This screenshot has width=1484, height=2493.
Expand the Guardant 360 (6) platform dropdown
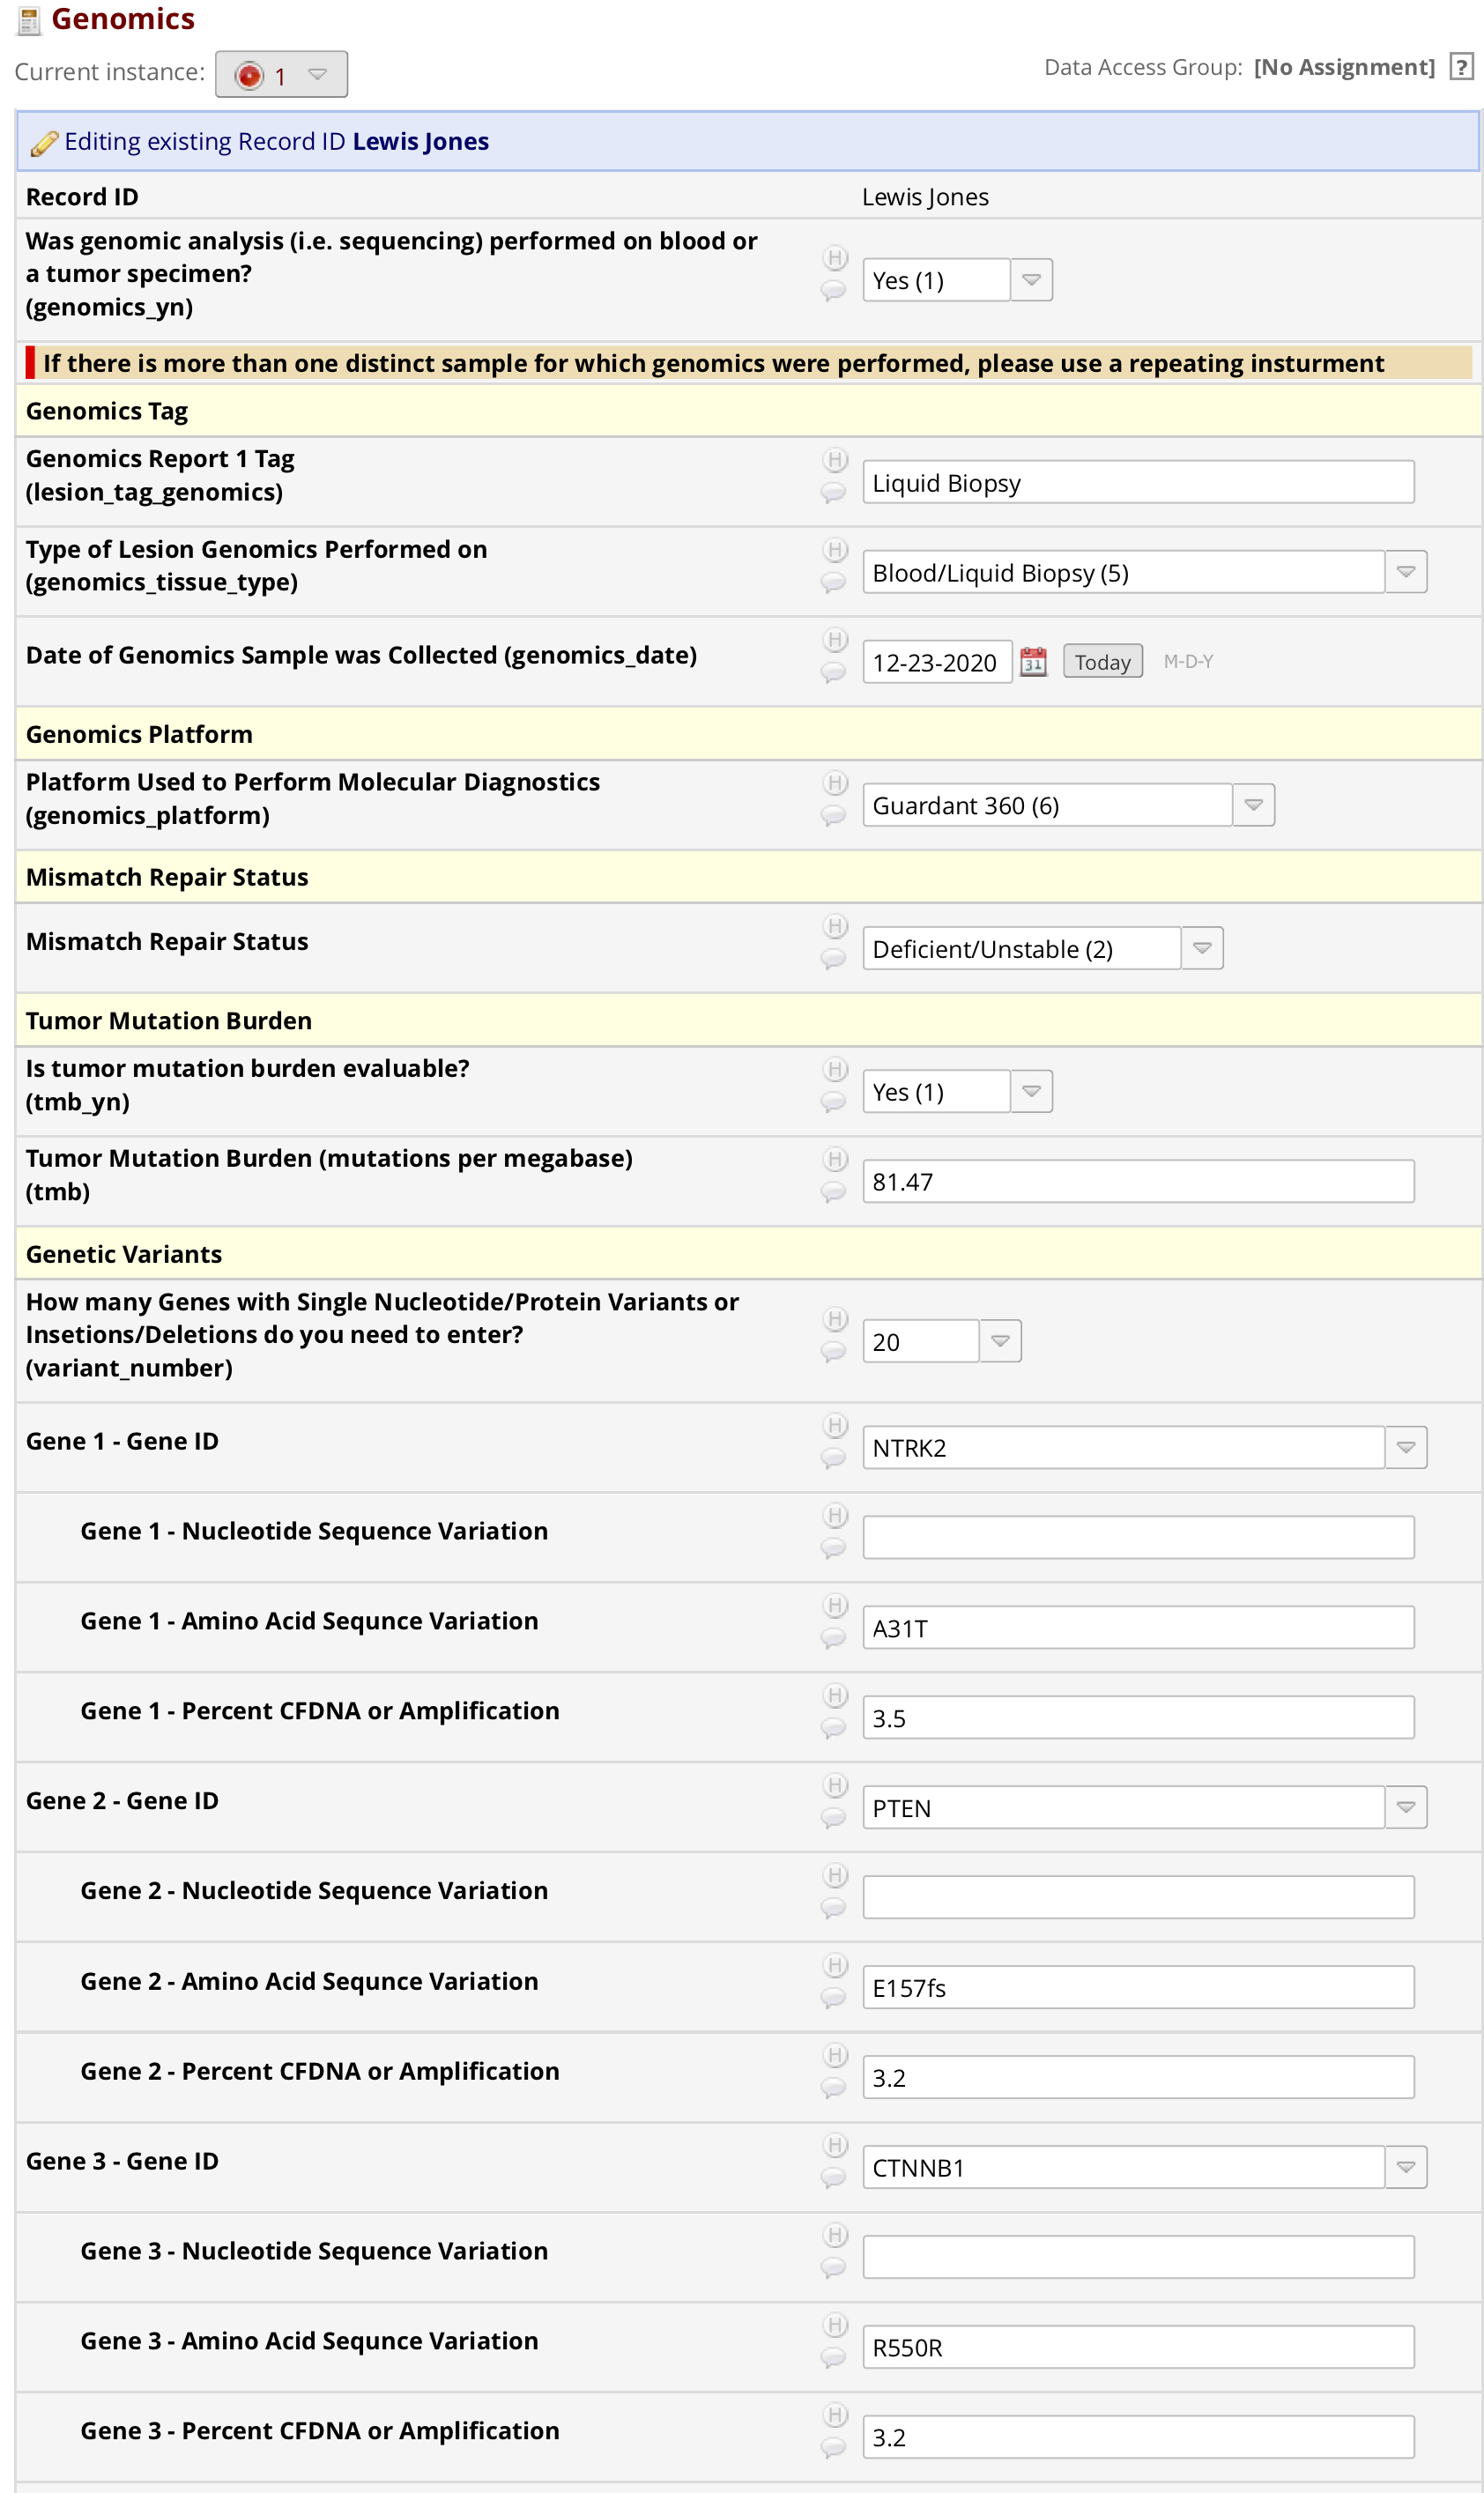[1068, 805]
